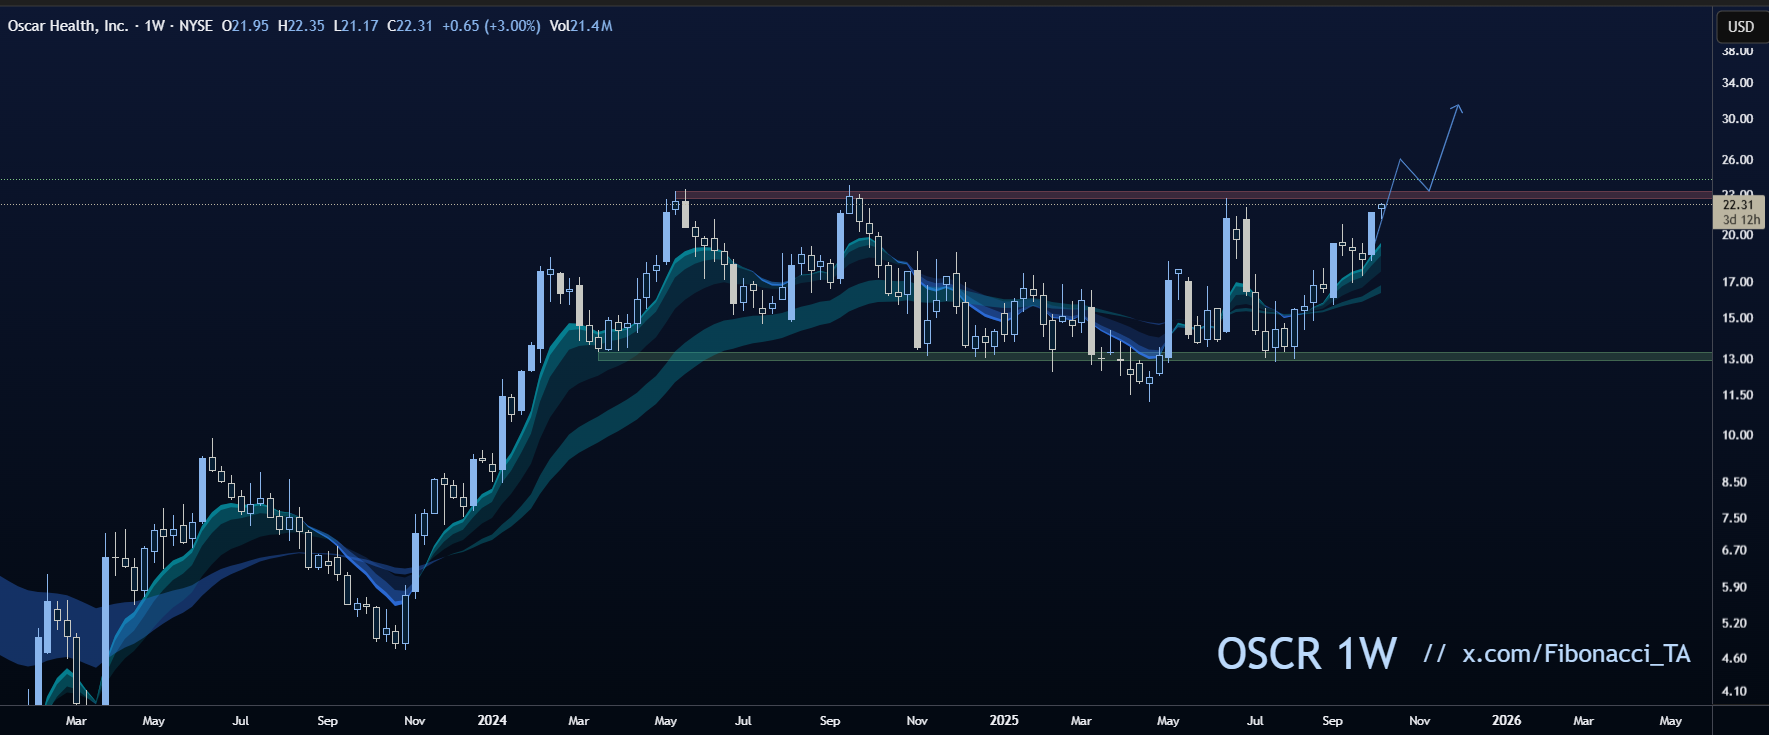The height and width of the screenshot is (735, 1769).
Task: Click the 1W interval in the chart legend
Action: (x=154, y=26)
